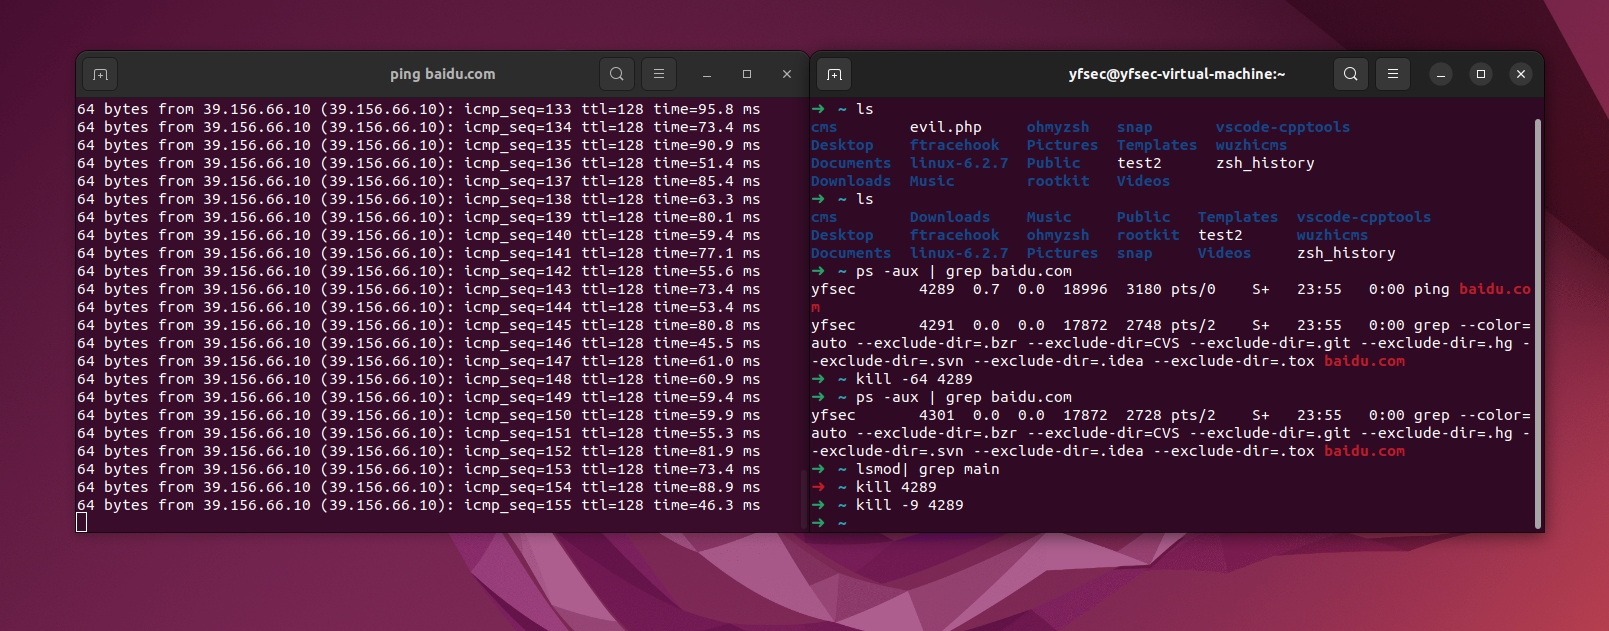Click 'pts/0' in ps output
The width and height of the screenshot is (1609, 631).
1193,289
